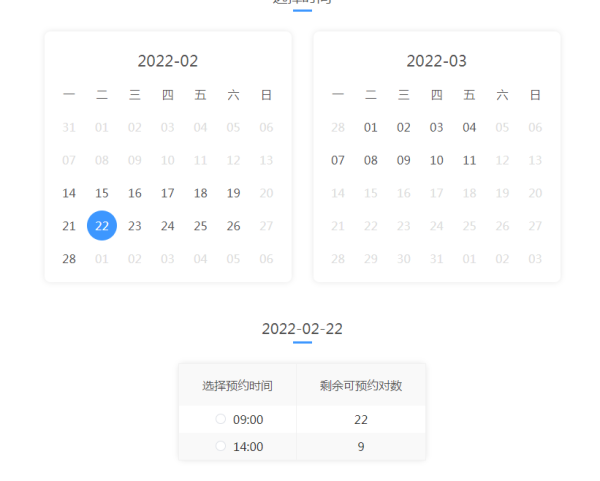Pick March 04 in the 2022-03 calendar
This screenshot has height=481, width=600.
[469, 127]
